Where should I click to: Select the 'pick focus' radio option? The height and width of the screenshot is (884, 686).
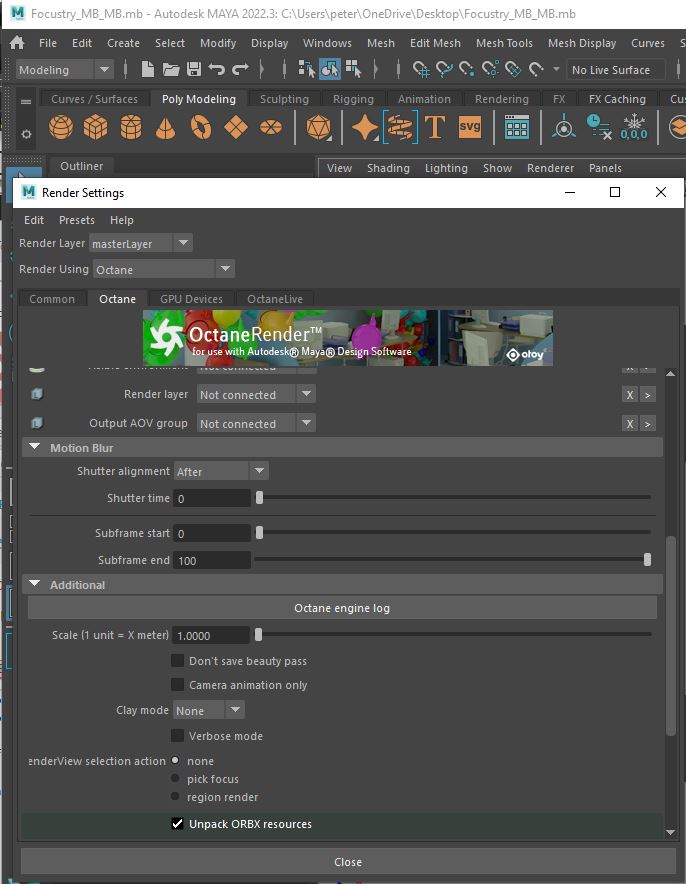[175, 779]
